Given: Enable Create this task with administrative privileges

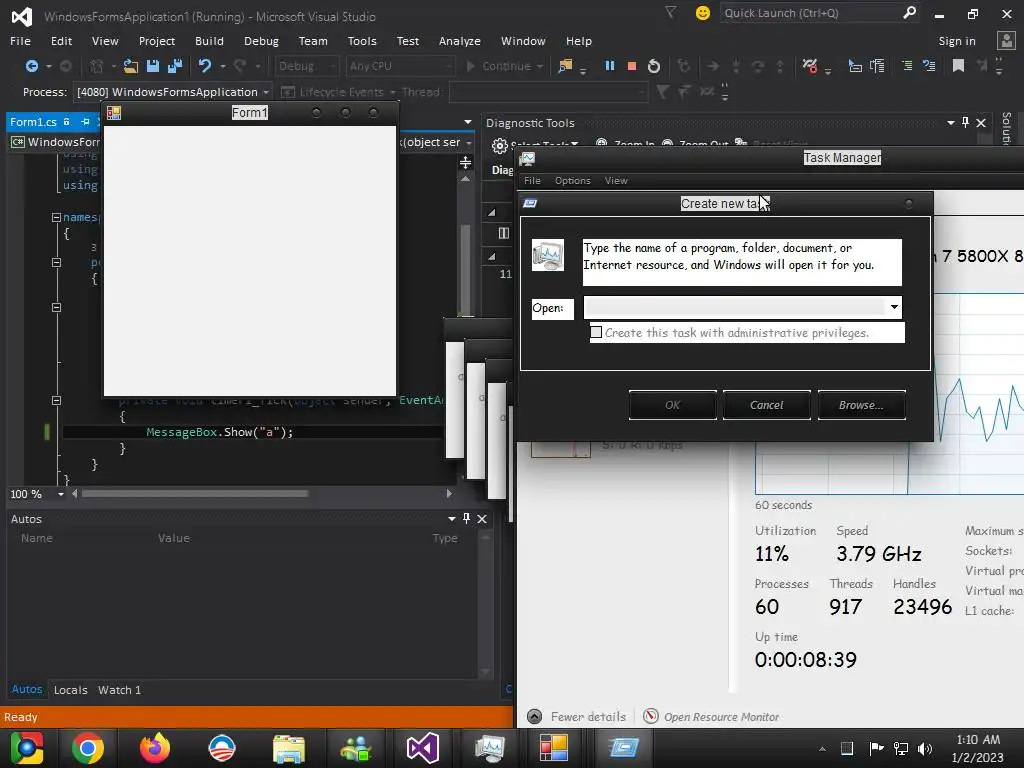Looking at the screenshot, I should tap(596, 332).
